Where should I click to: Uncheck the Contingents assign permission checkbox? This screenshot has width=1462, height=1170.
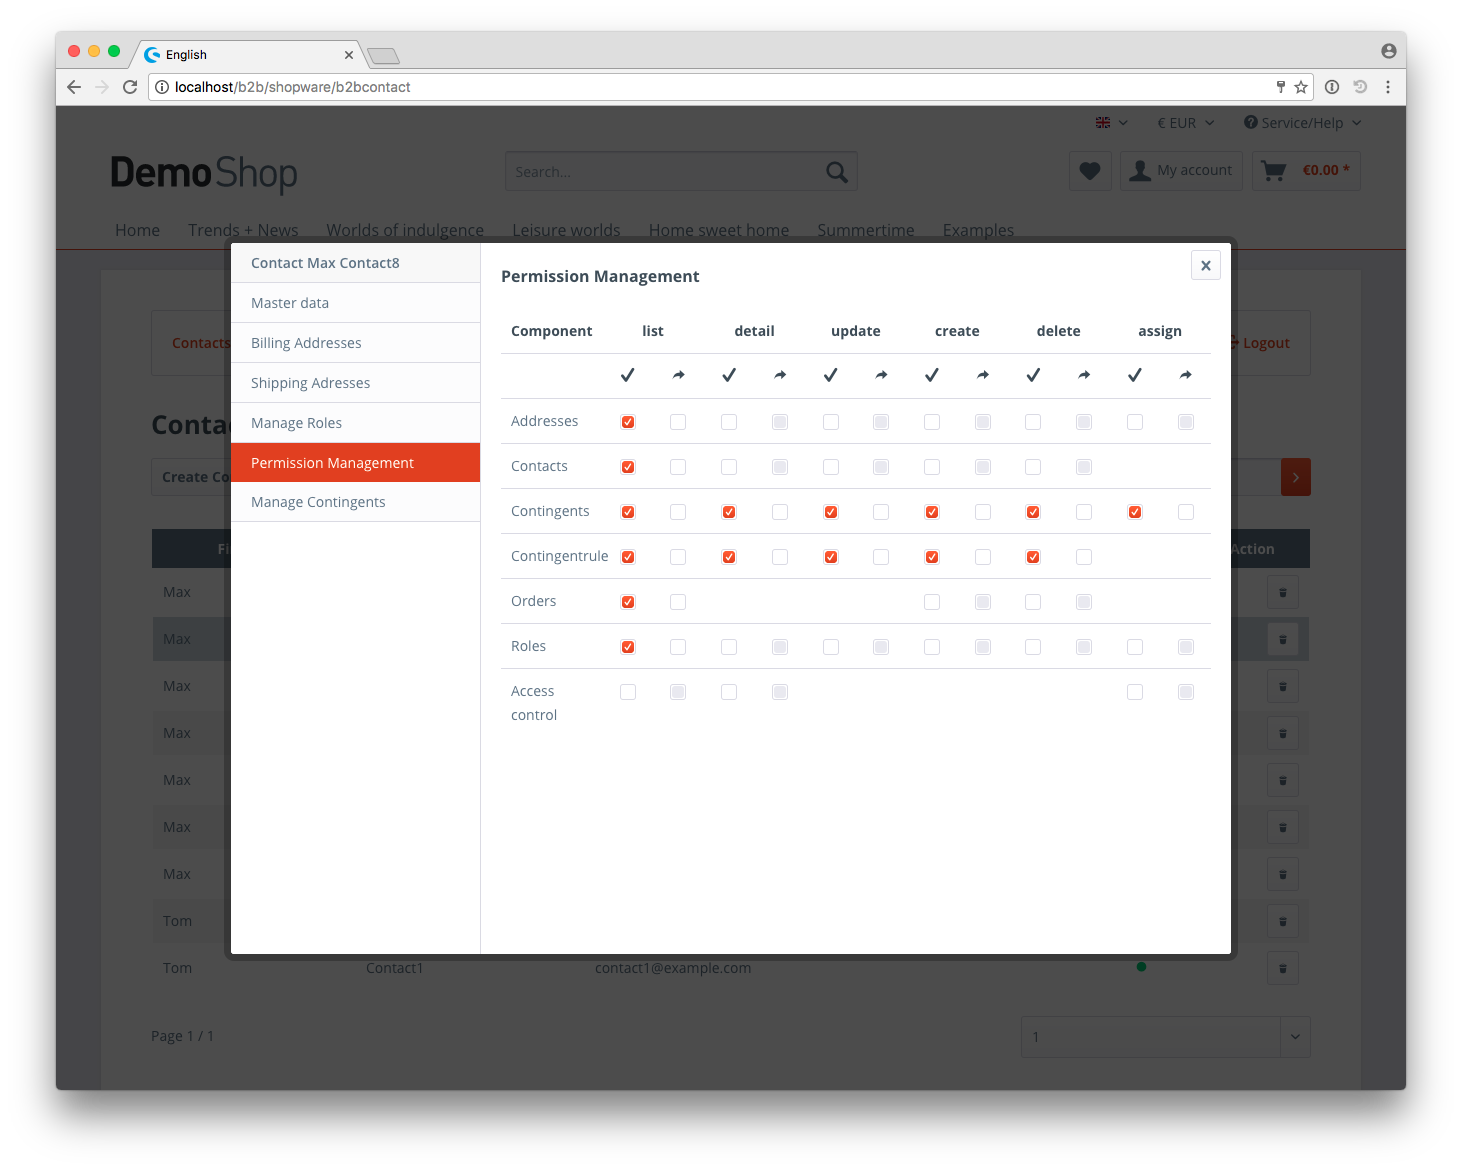click(1135, 512)
